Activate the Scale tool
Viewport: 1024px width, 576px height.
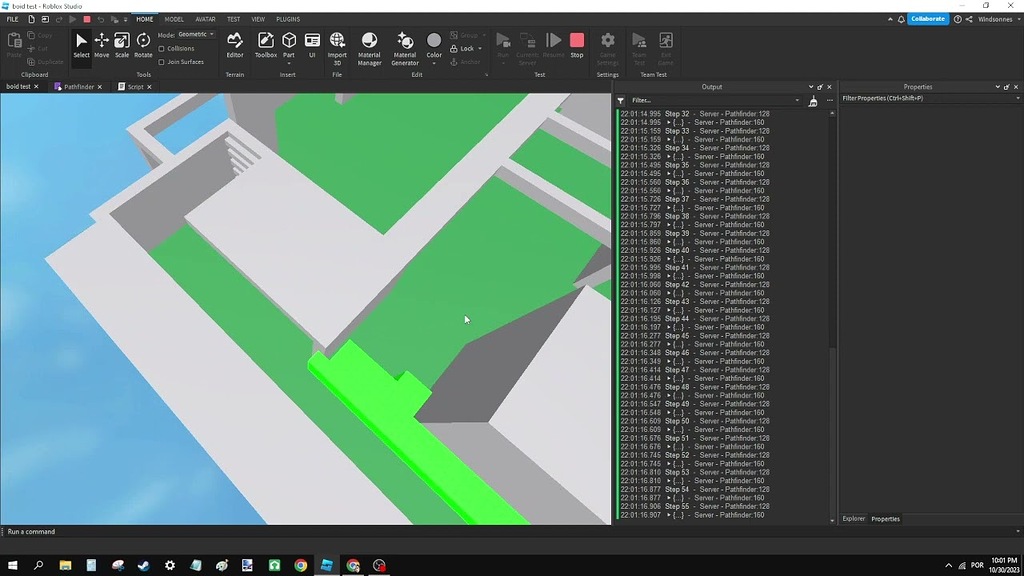(x=121, y=45)
